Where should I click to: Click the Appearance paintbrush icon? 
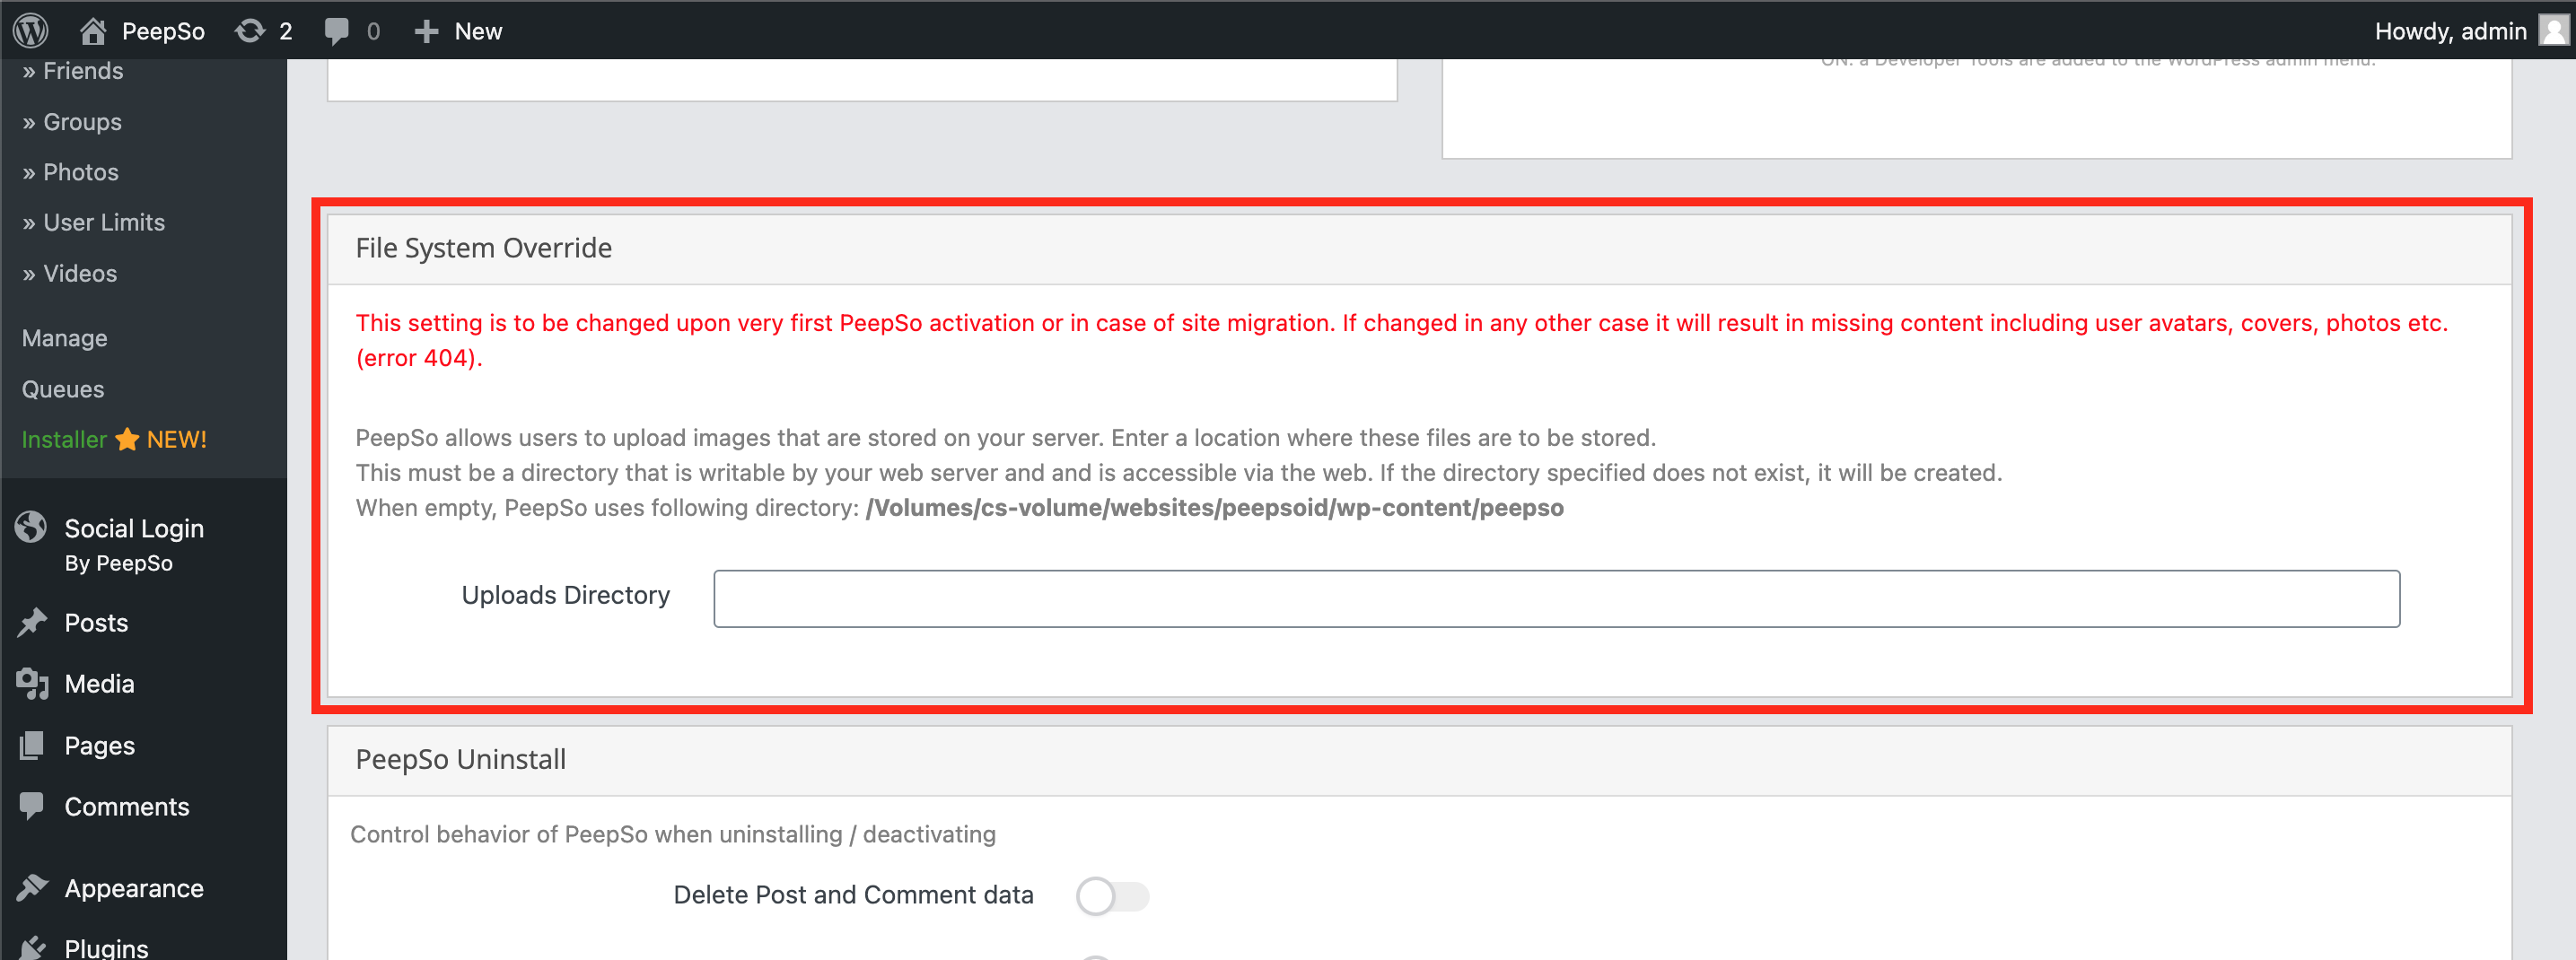pyautogui.click(x=32, y=887)
